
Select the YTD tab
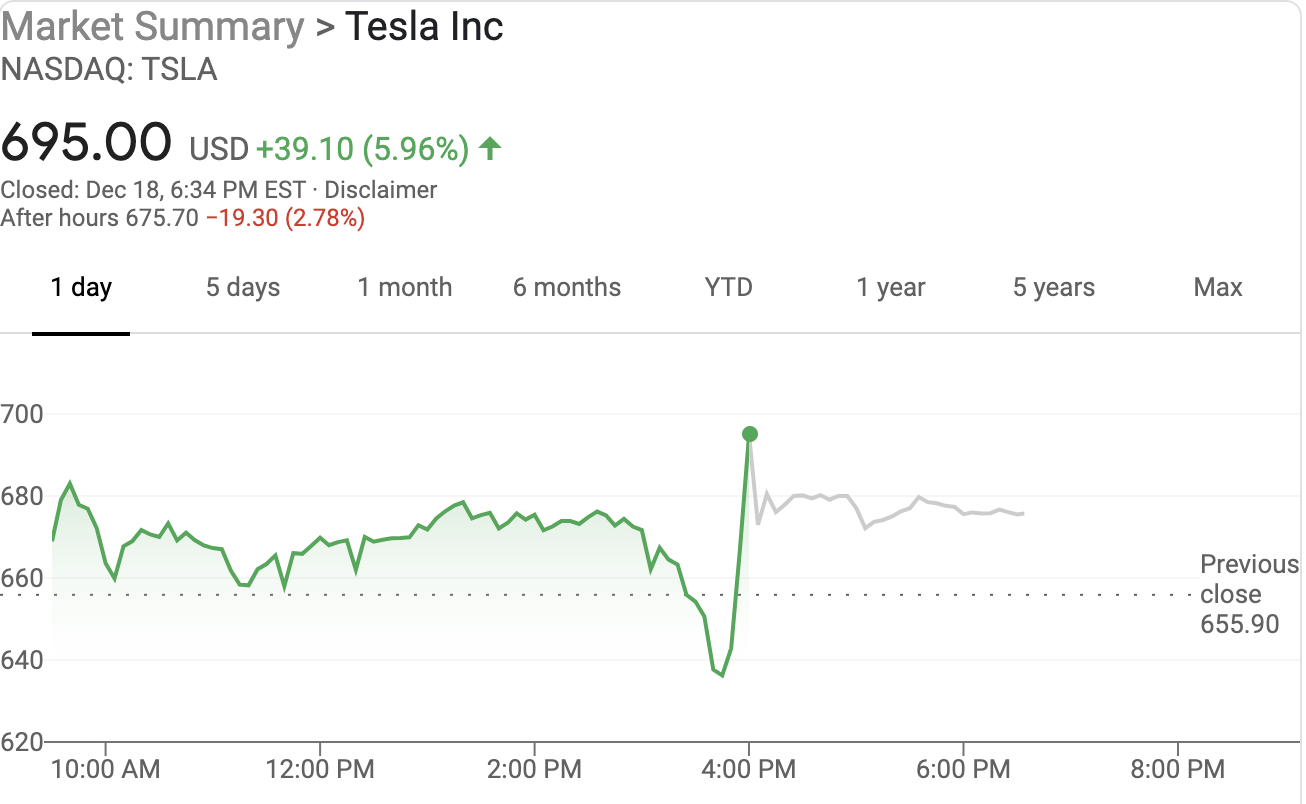coord(729,288)
